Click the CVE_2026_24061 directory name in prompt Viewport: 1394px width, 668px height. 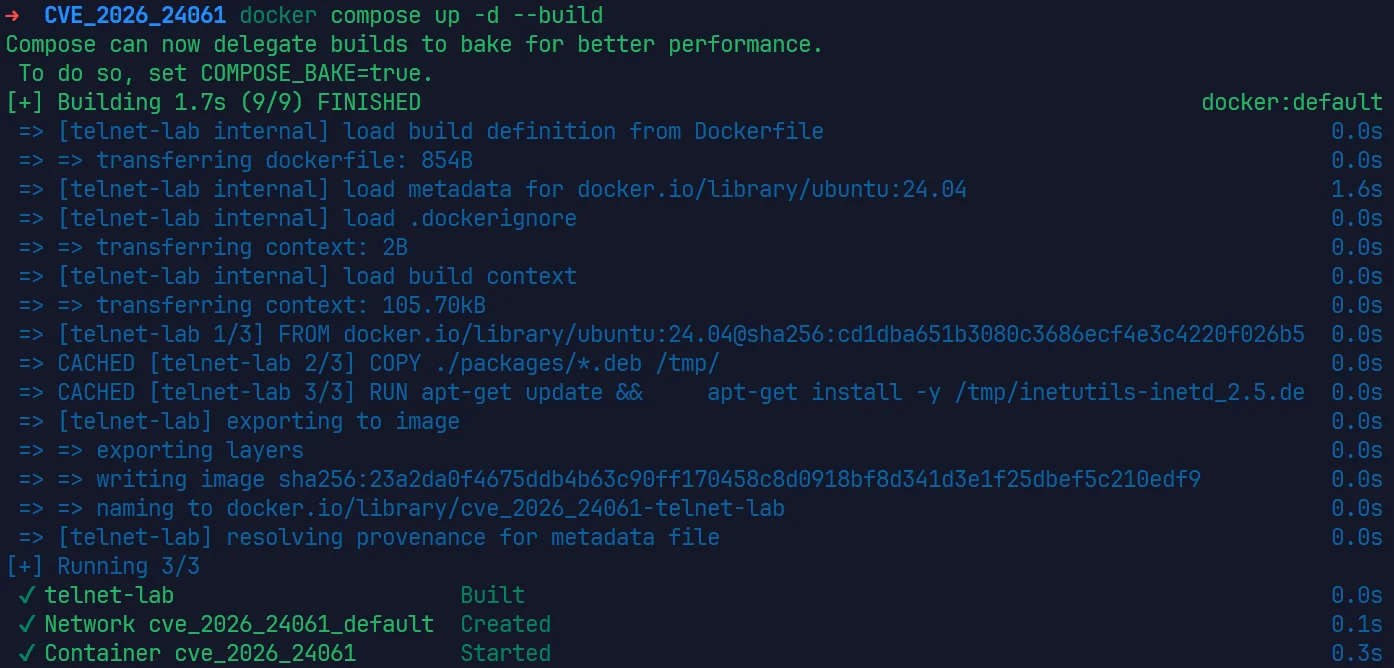pos(135,15)
